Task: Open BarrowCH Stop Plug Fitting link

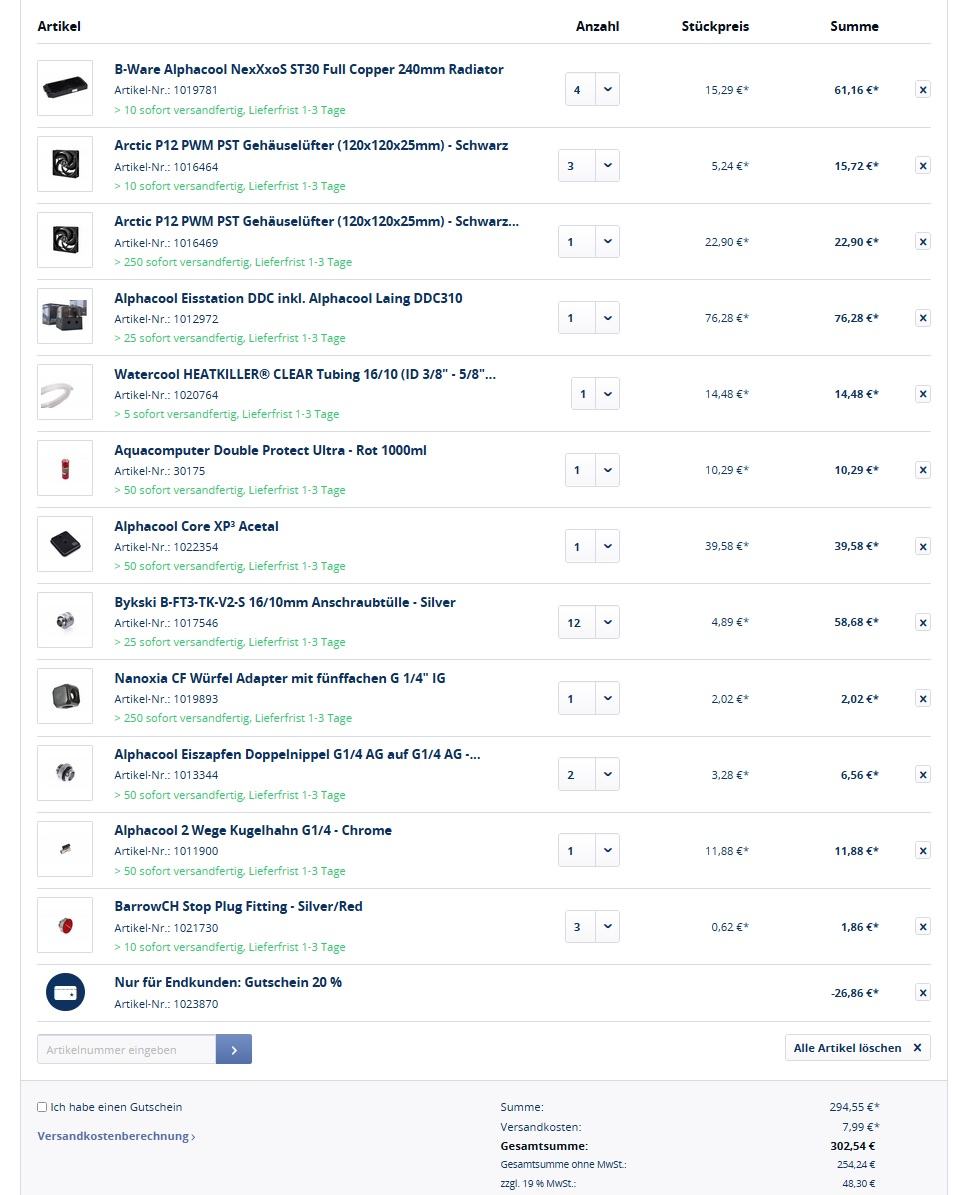Action: [x=238, y=907]
